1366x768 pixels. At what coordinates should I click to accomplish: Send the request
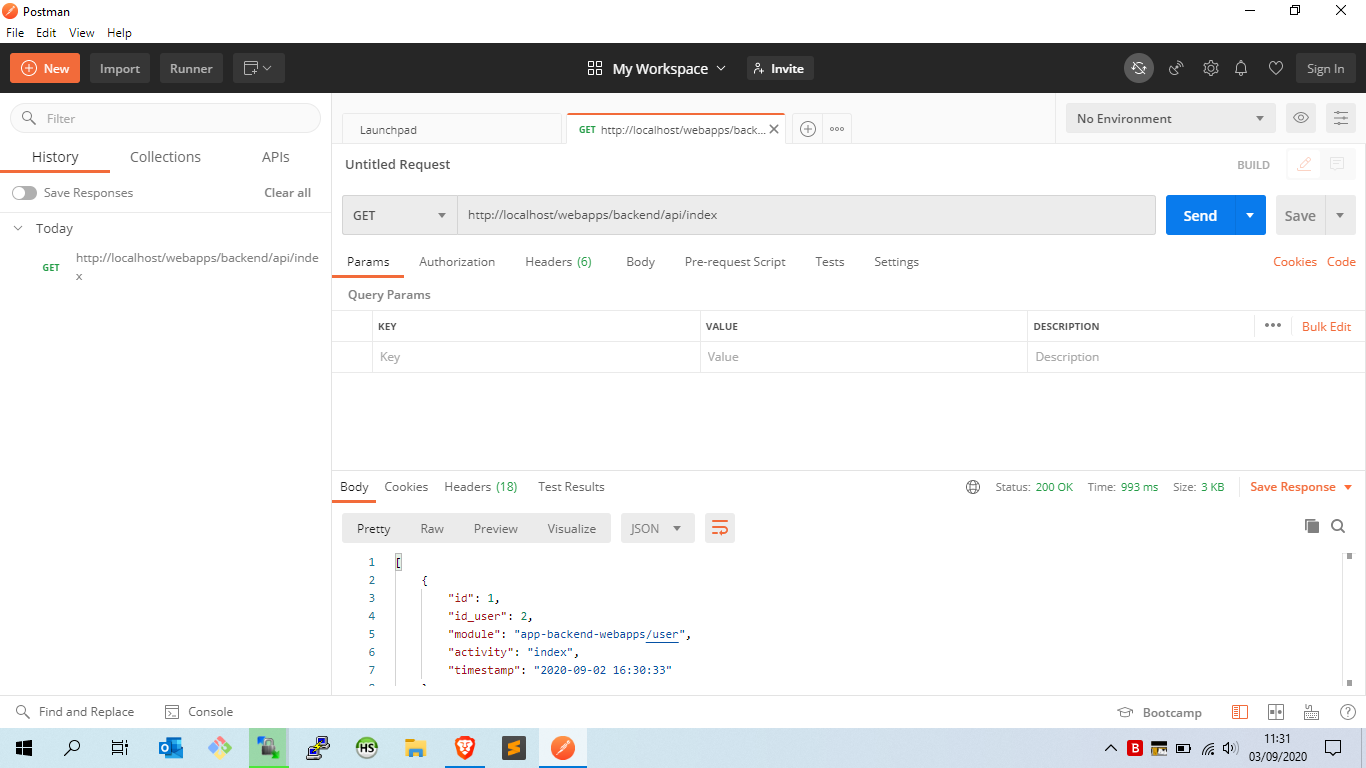point(1200,215)
